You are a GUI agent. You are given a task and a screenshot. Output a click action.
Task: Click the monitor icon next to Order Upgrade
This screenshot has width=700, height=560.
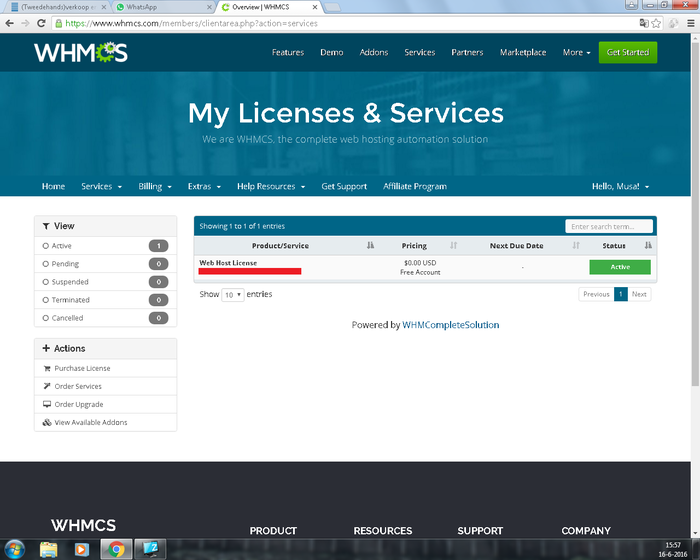pos(47,404)
